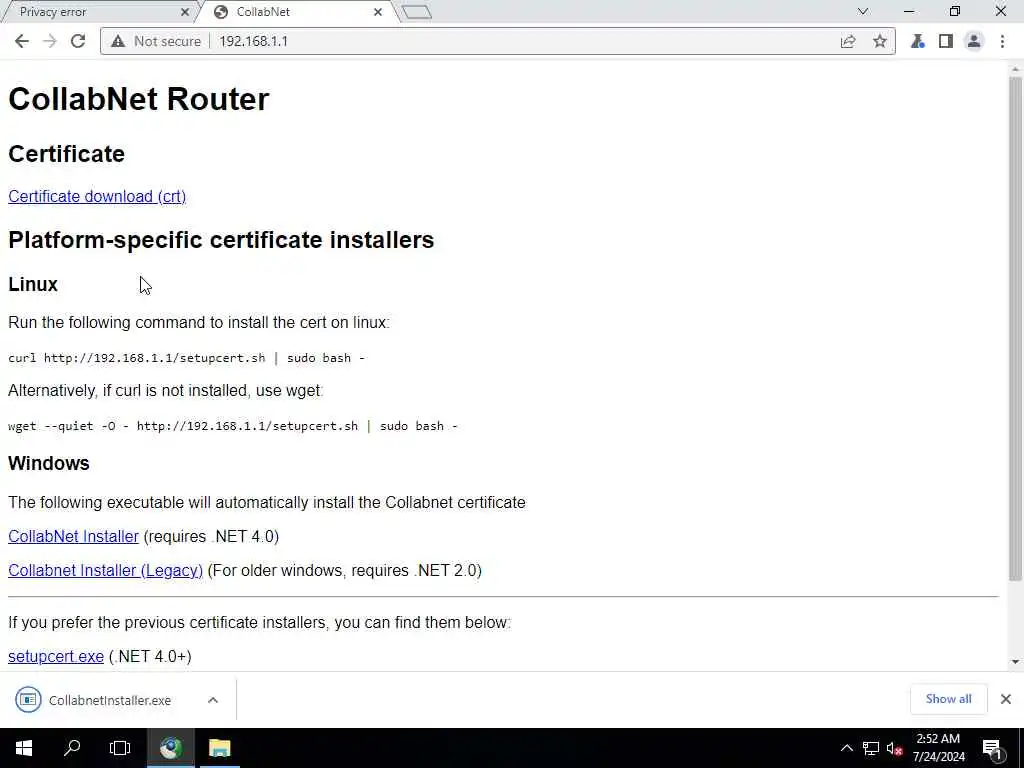The image size is (1024, 768).
Task: Open the clock showing 2:52 AM
Action: coord(938,748)
